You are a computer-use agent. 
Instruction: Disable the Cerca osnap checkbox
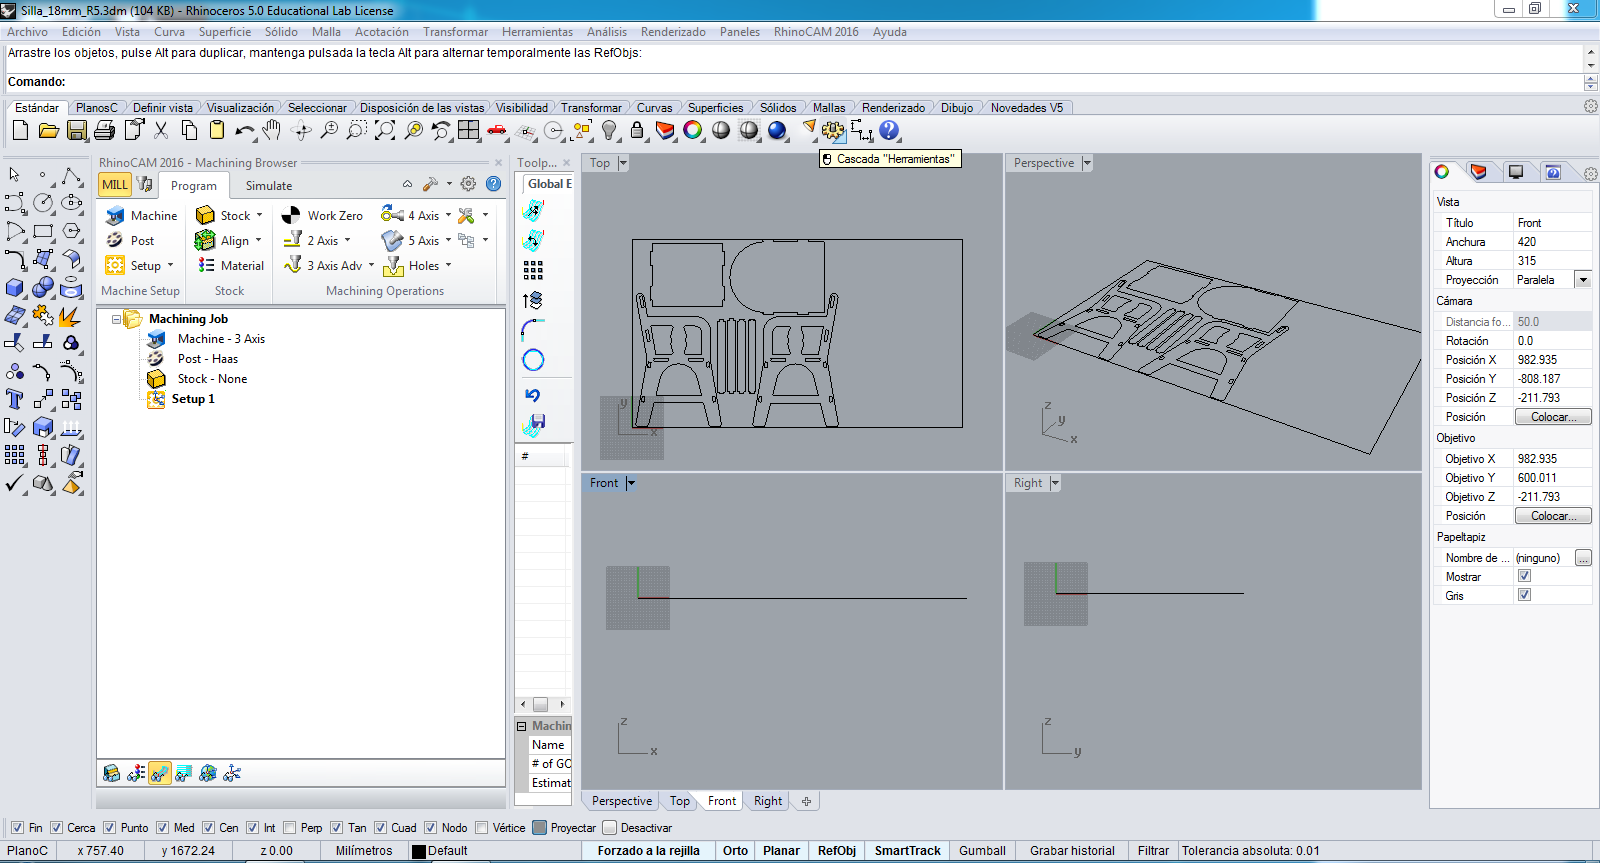pos(57,828)
